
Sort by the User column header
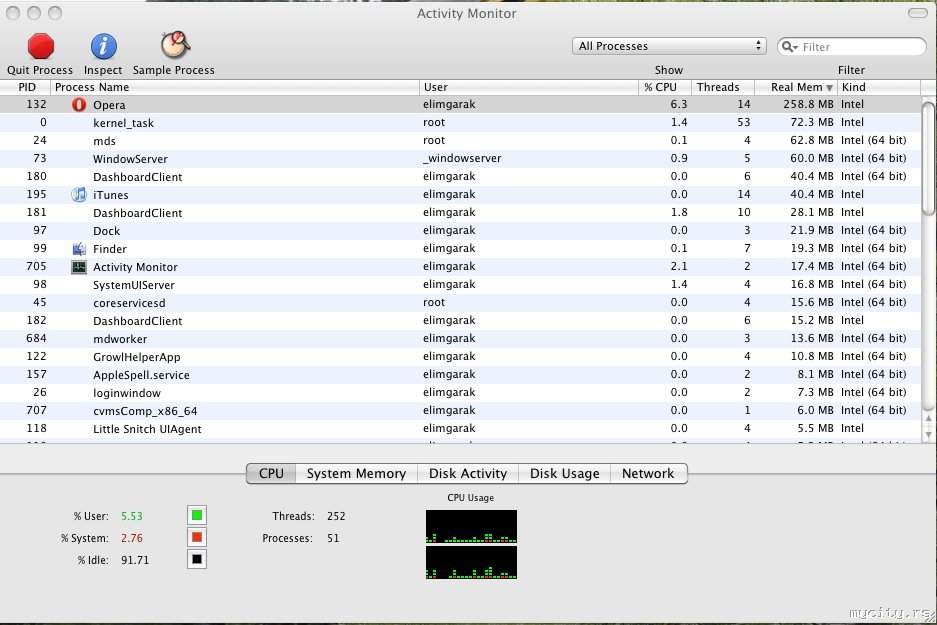coord(529,87)
